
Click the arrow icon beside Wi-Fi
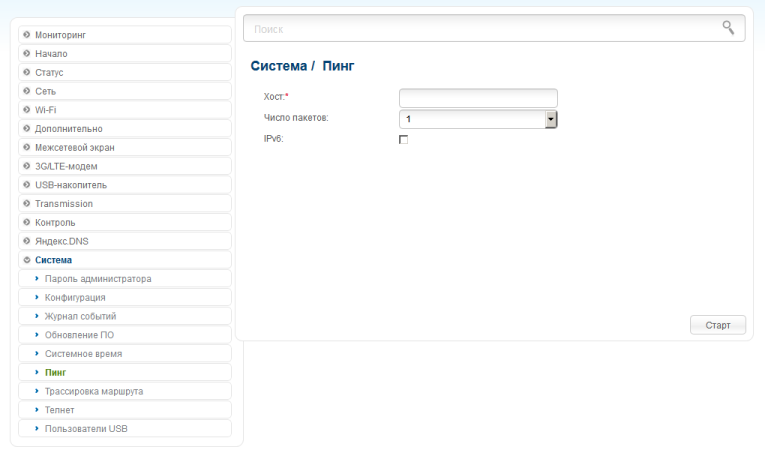click(27, 110)
